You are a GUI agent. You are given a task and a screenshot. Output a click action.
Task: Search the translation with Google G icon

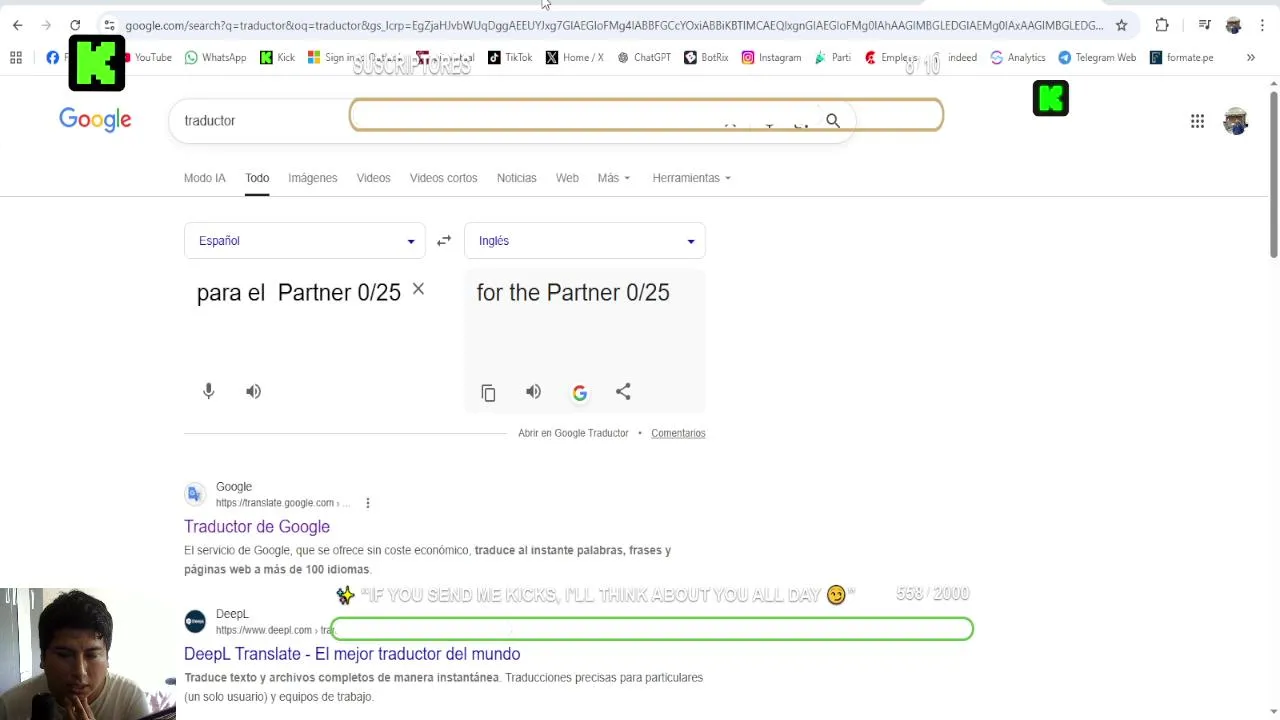coord(579,393)
